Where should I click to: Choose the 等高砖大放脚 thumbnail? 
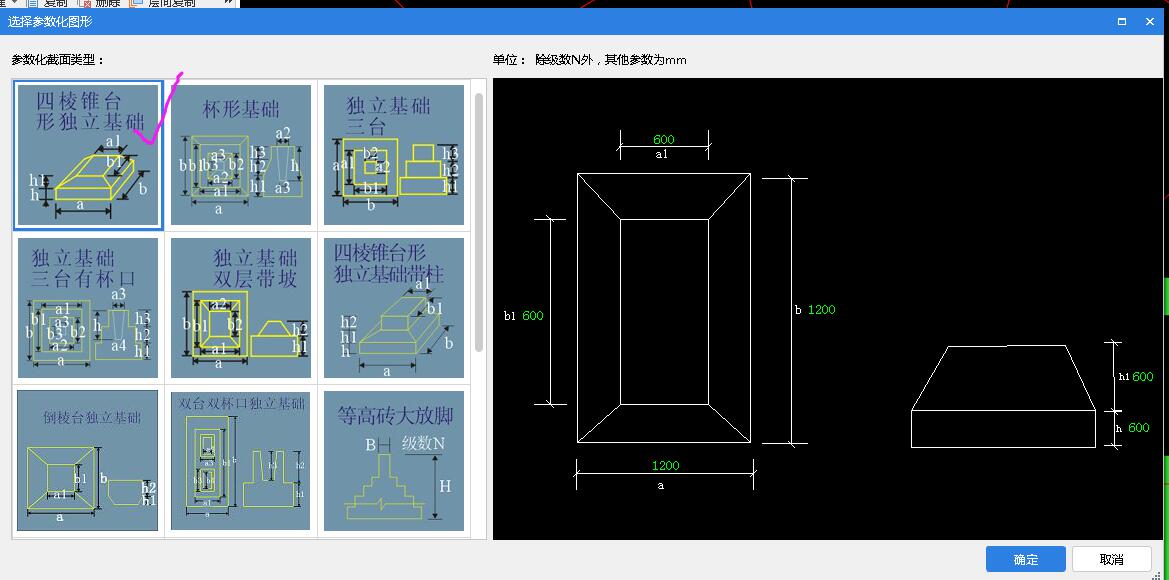tap(394, 460)
